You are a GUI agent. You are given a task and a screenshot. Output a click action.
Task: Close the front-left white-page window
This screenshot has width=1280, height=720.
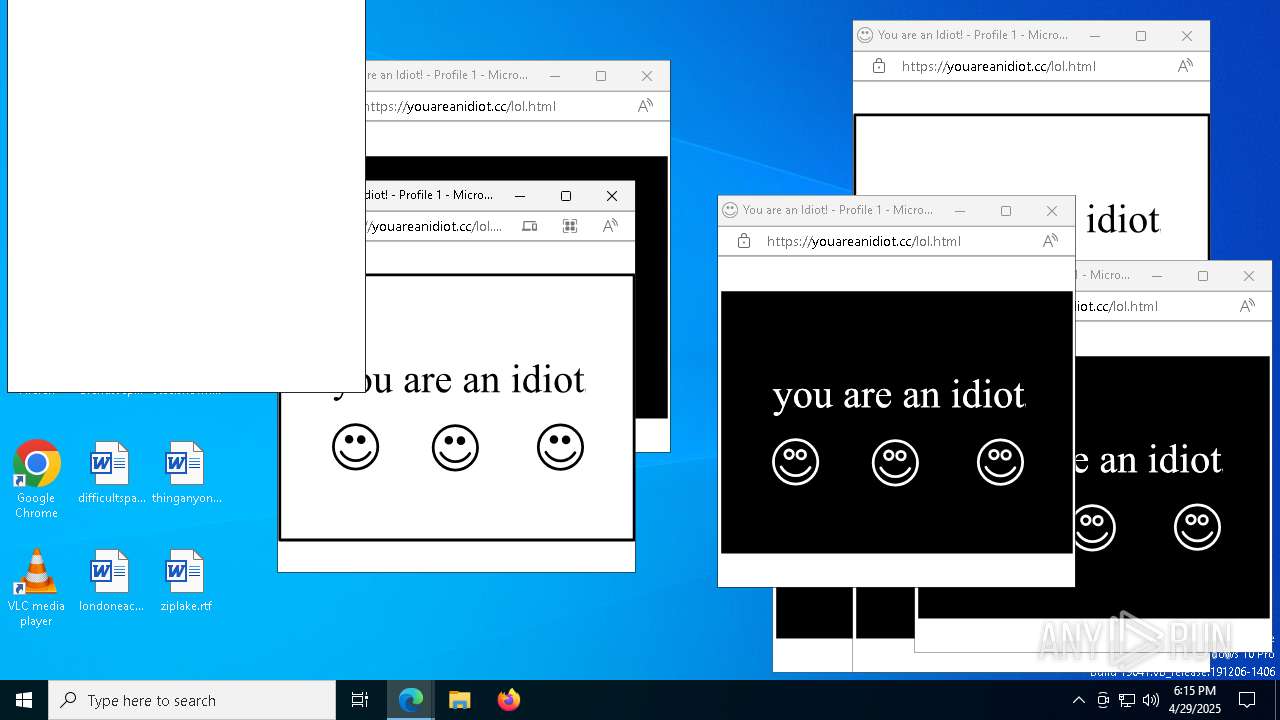[x=612, y=196]
